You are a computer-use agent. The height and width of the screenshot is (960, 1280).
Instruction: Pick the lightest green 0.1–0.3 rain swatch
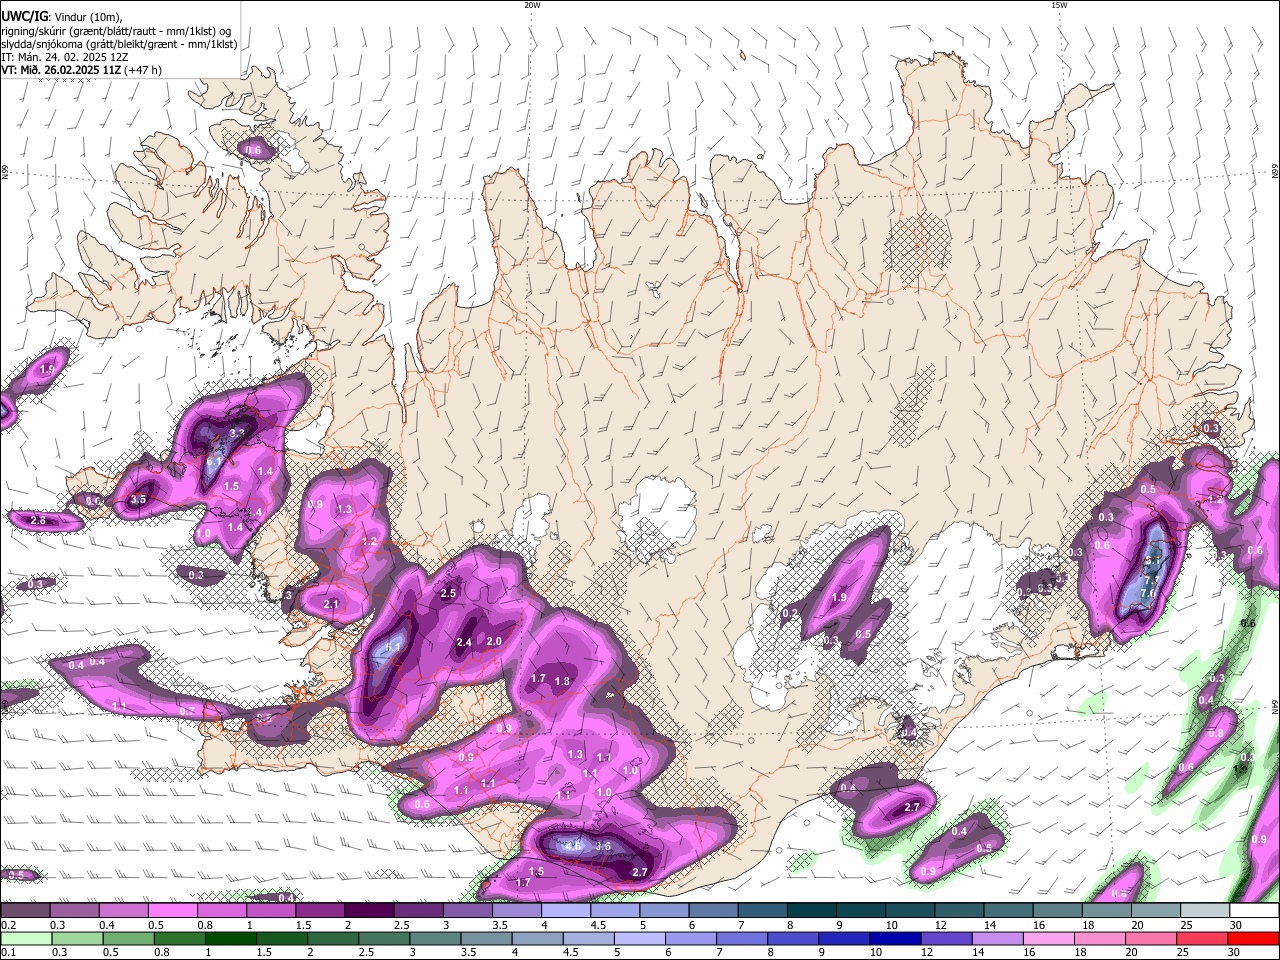pos(25,939)
